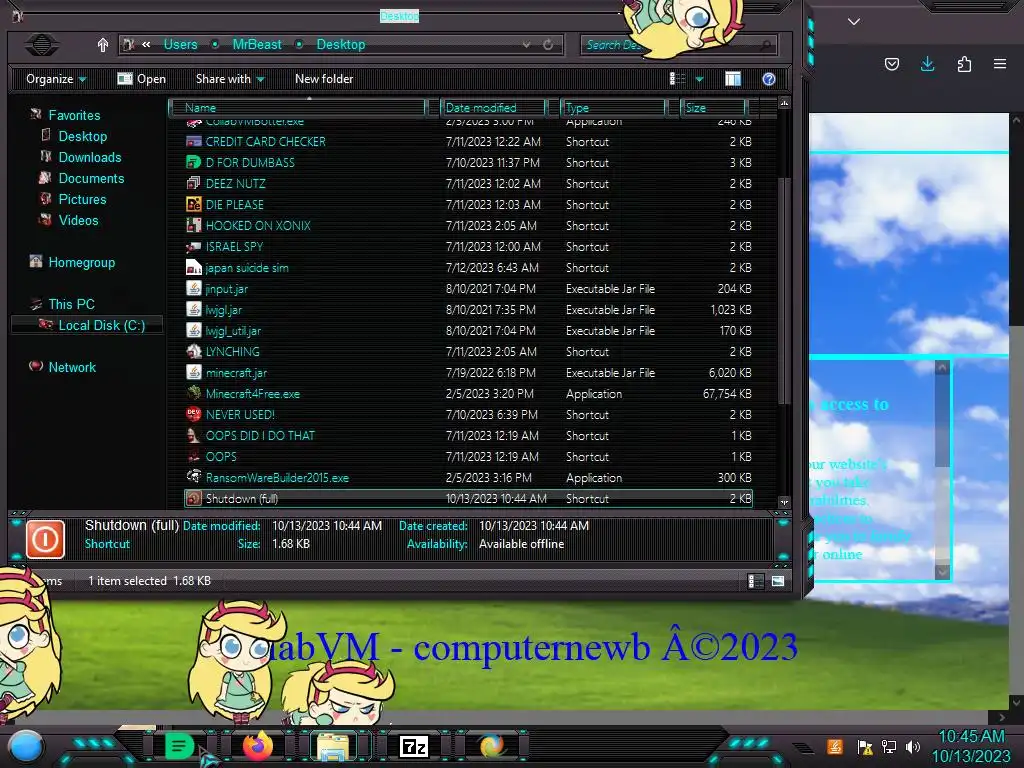Image resolution: width=1024 pixels, height=768 pixels.
Task: Click the Desktop breadcrumb in address bar
Action: tap(341, 44)
